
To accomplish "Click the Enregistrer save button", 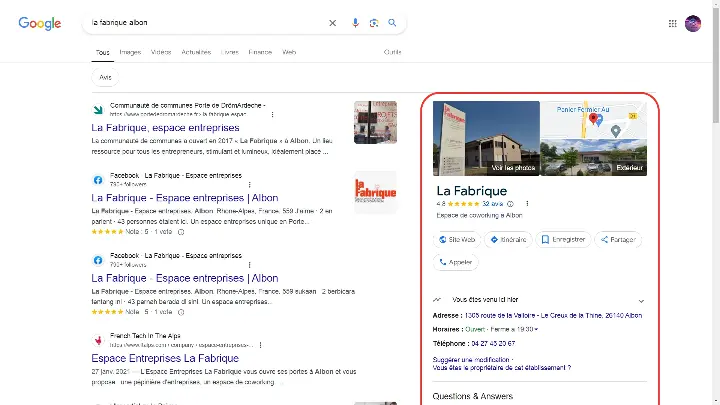I will 563,240.
